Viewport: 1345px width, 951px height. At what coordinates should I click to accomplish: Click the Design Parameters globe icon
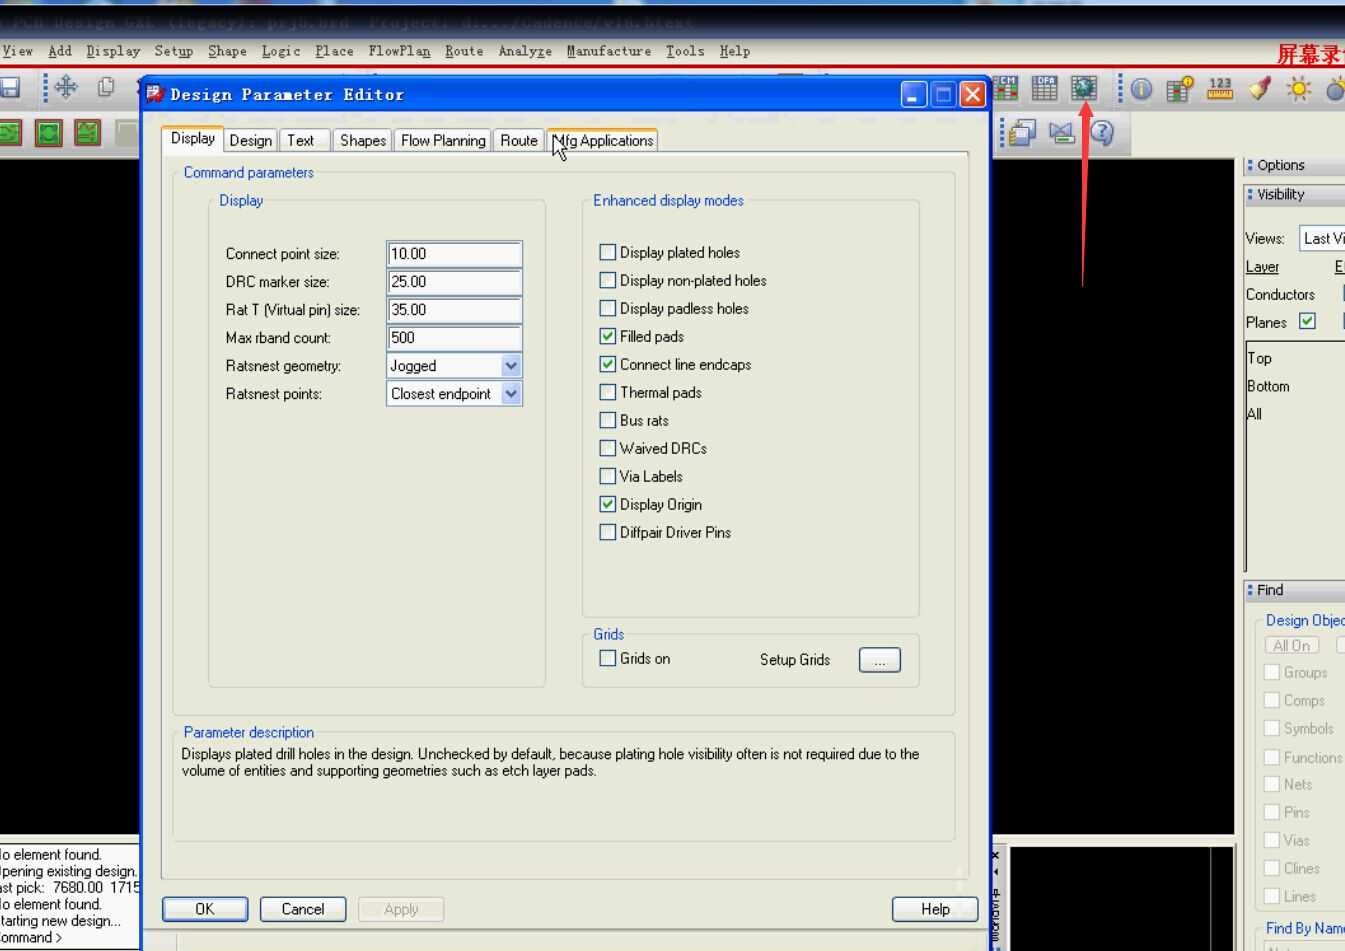pos(1083,89)
